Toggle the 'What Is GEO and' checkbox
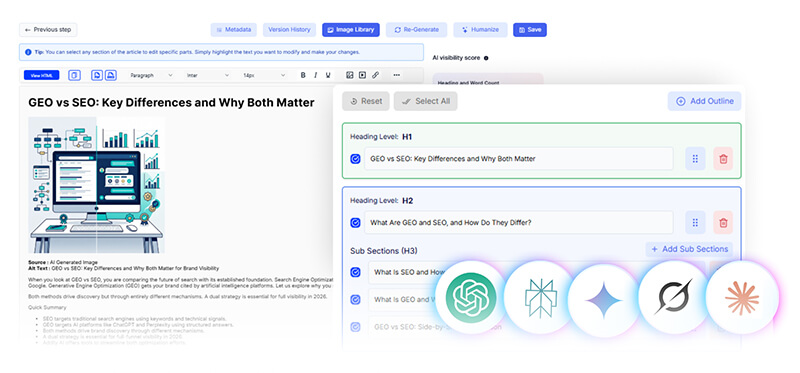 click(x=356, y=300)
